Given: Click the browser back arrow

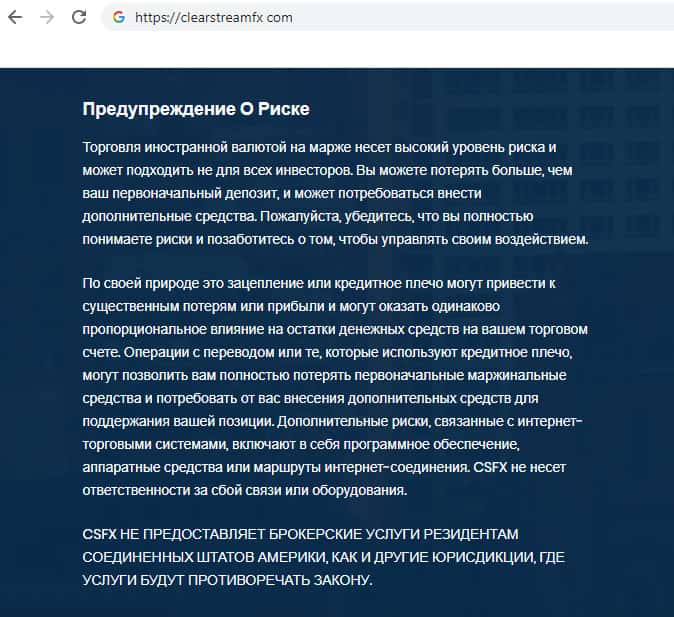Looking at the screenshot, I should click(15, 17).
